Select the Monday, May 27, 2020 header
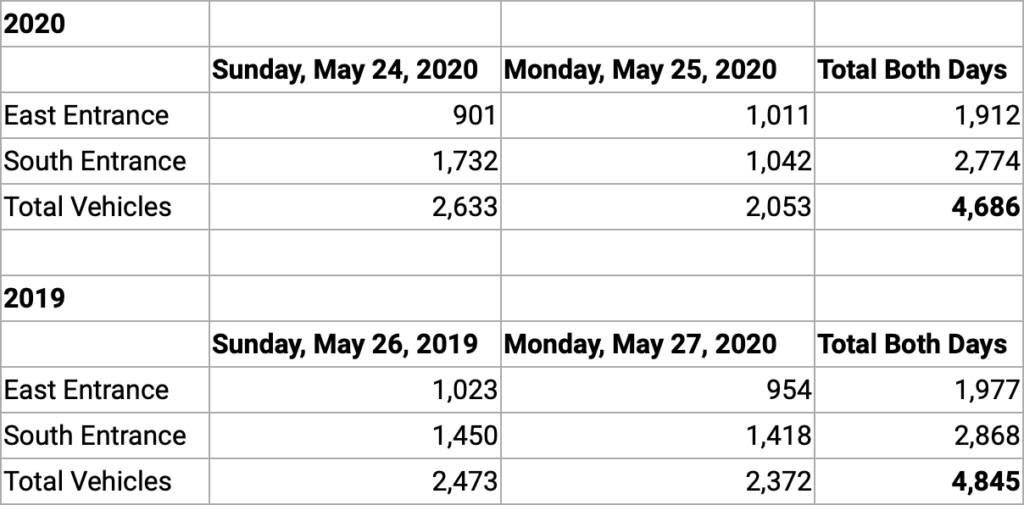 (641, 344)
